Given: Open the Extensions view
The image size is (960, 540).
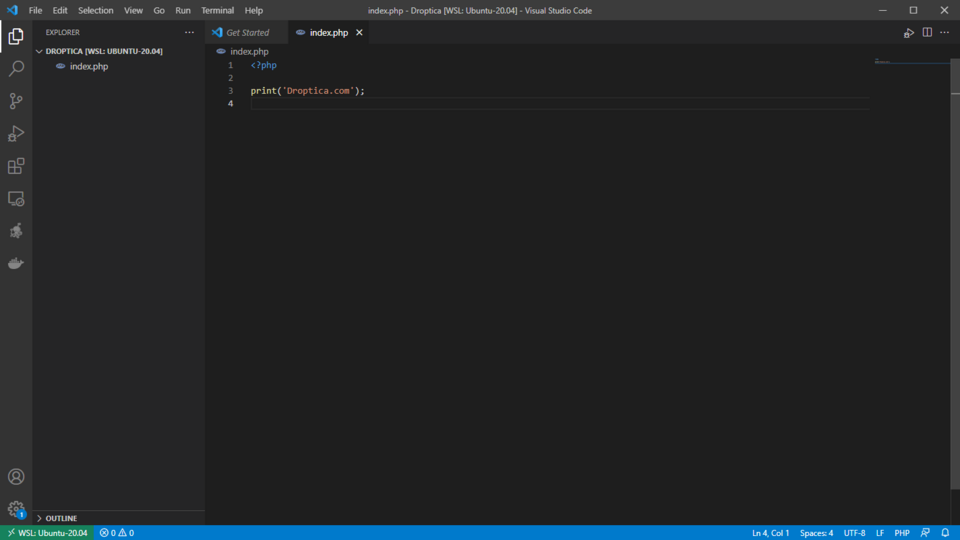Looking at the screenshot, I should (16, 166).
